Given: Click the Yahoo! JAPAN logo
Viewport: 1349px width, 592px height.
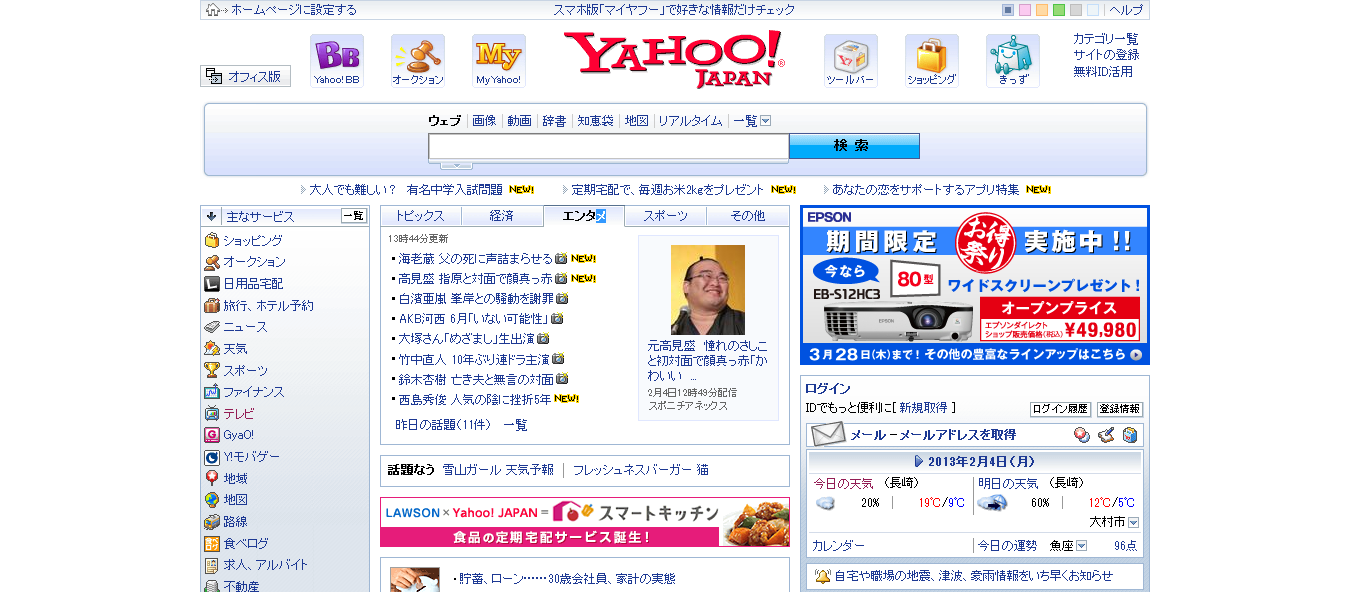Looking at the screenshot, I should 674,59.
